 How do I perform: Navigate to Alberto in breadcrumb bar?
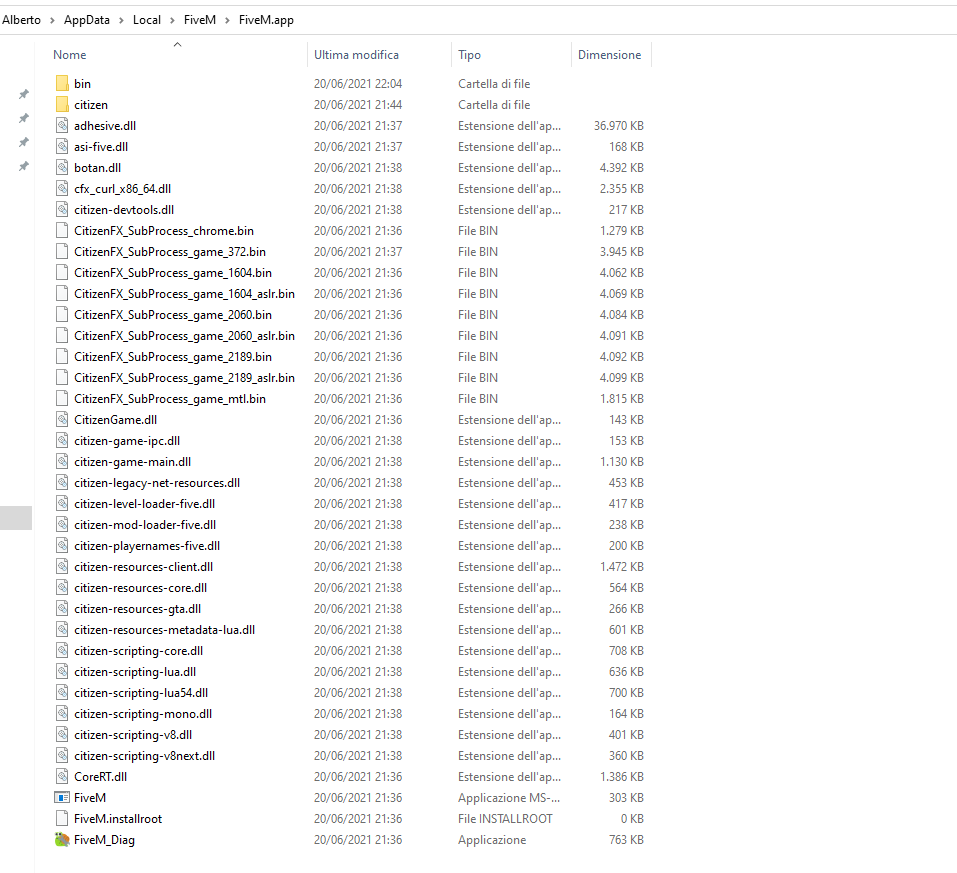21,19
